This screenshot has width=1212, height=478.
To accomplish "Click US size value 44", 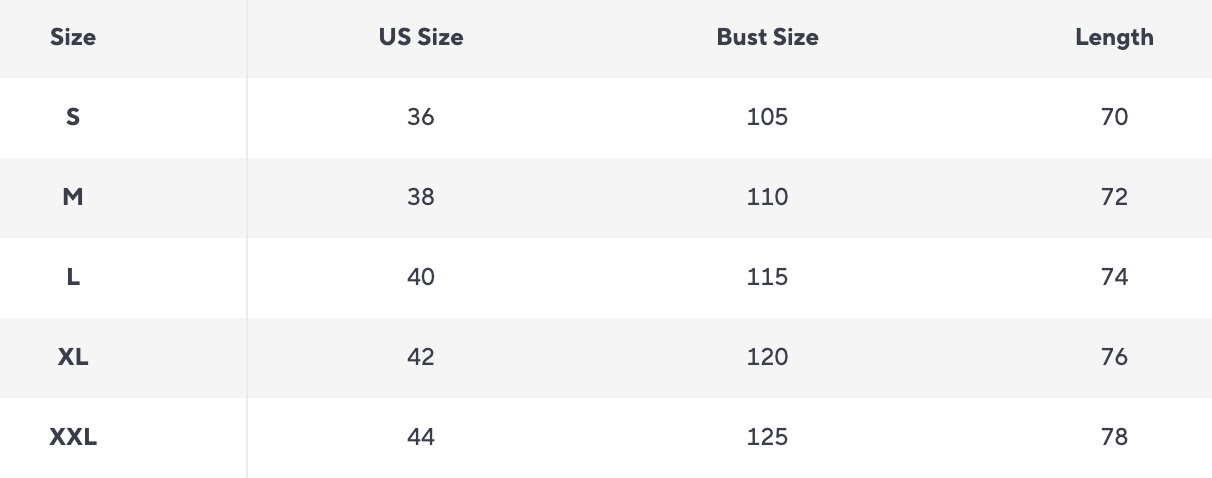I will (x=421, y=437).
